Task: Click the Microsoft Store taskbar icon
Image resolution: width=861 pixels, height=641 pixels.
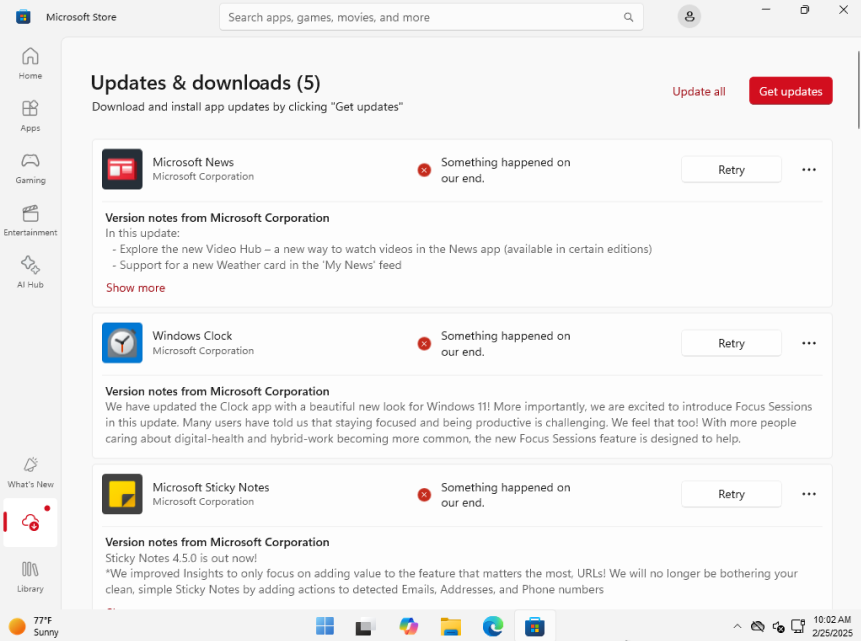Action: pos(534,626)
